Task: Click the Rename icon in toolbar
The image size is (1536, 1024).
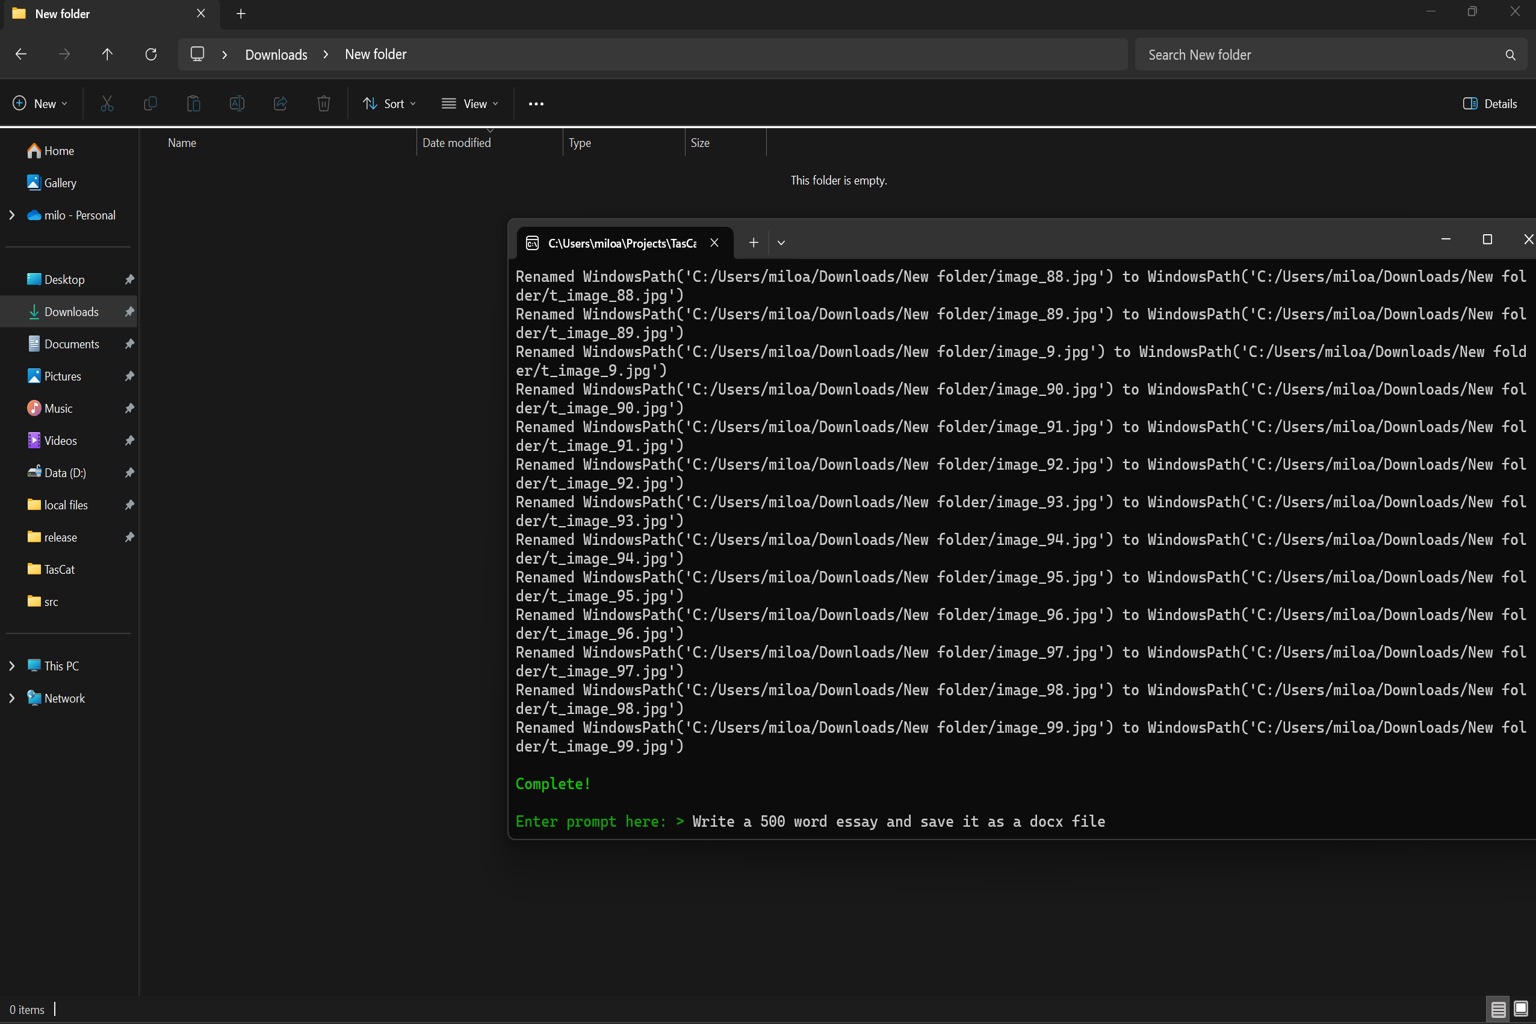Action: point(237,103)
